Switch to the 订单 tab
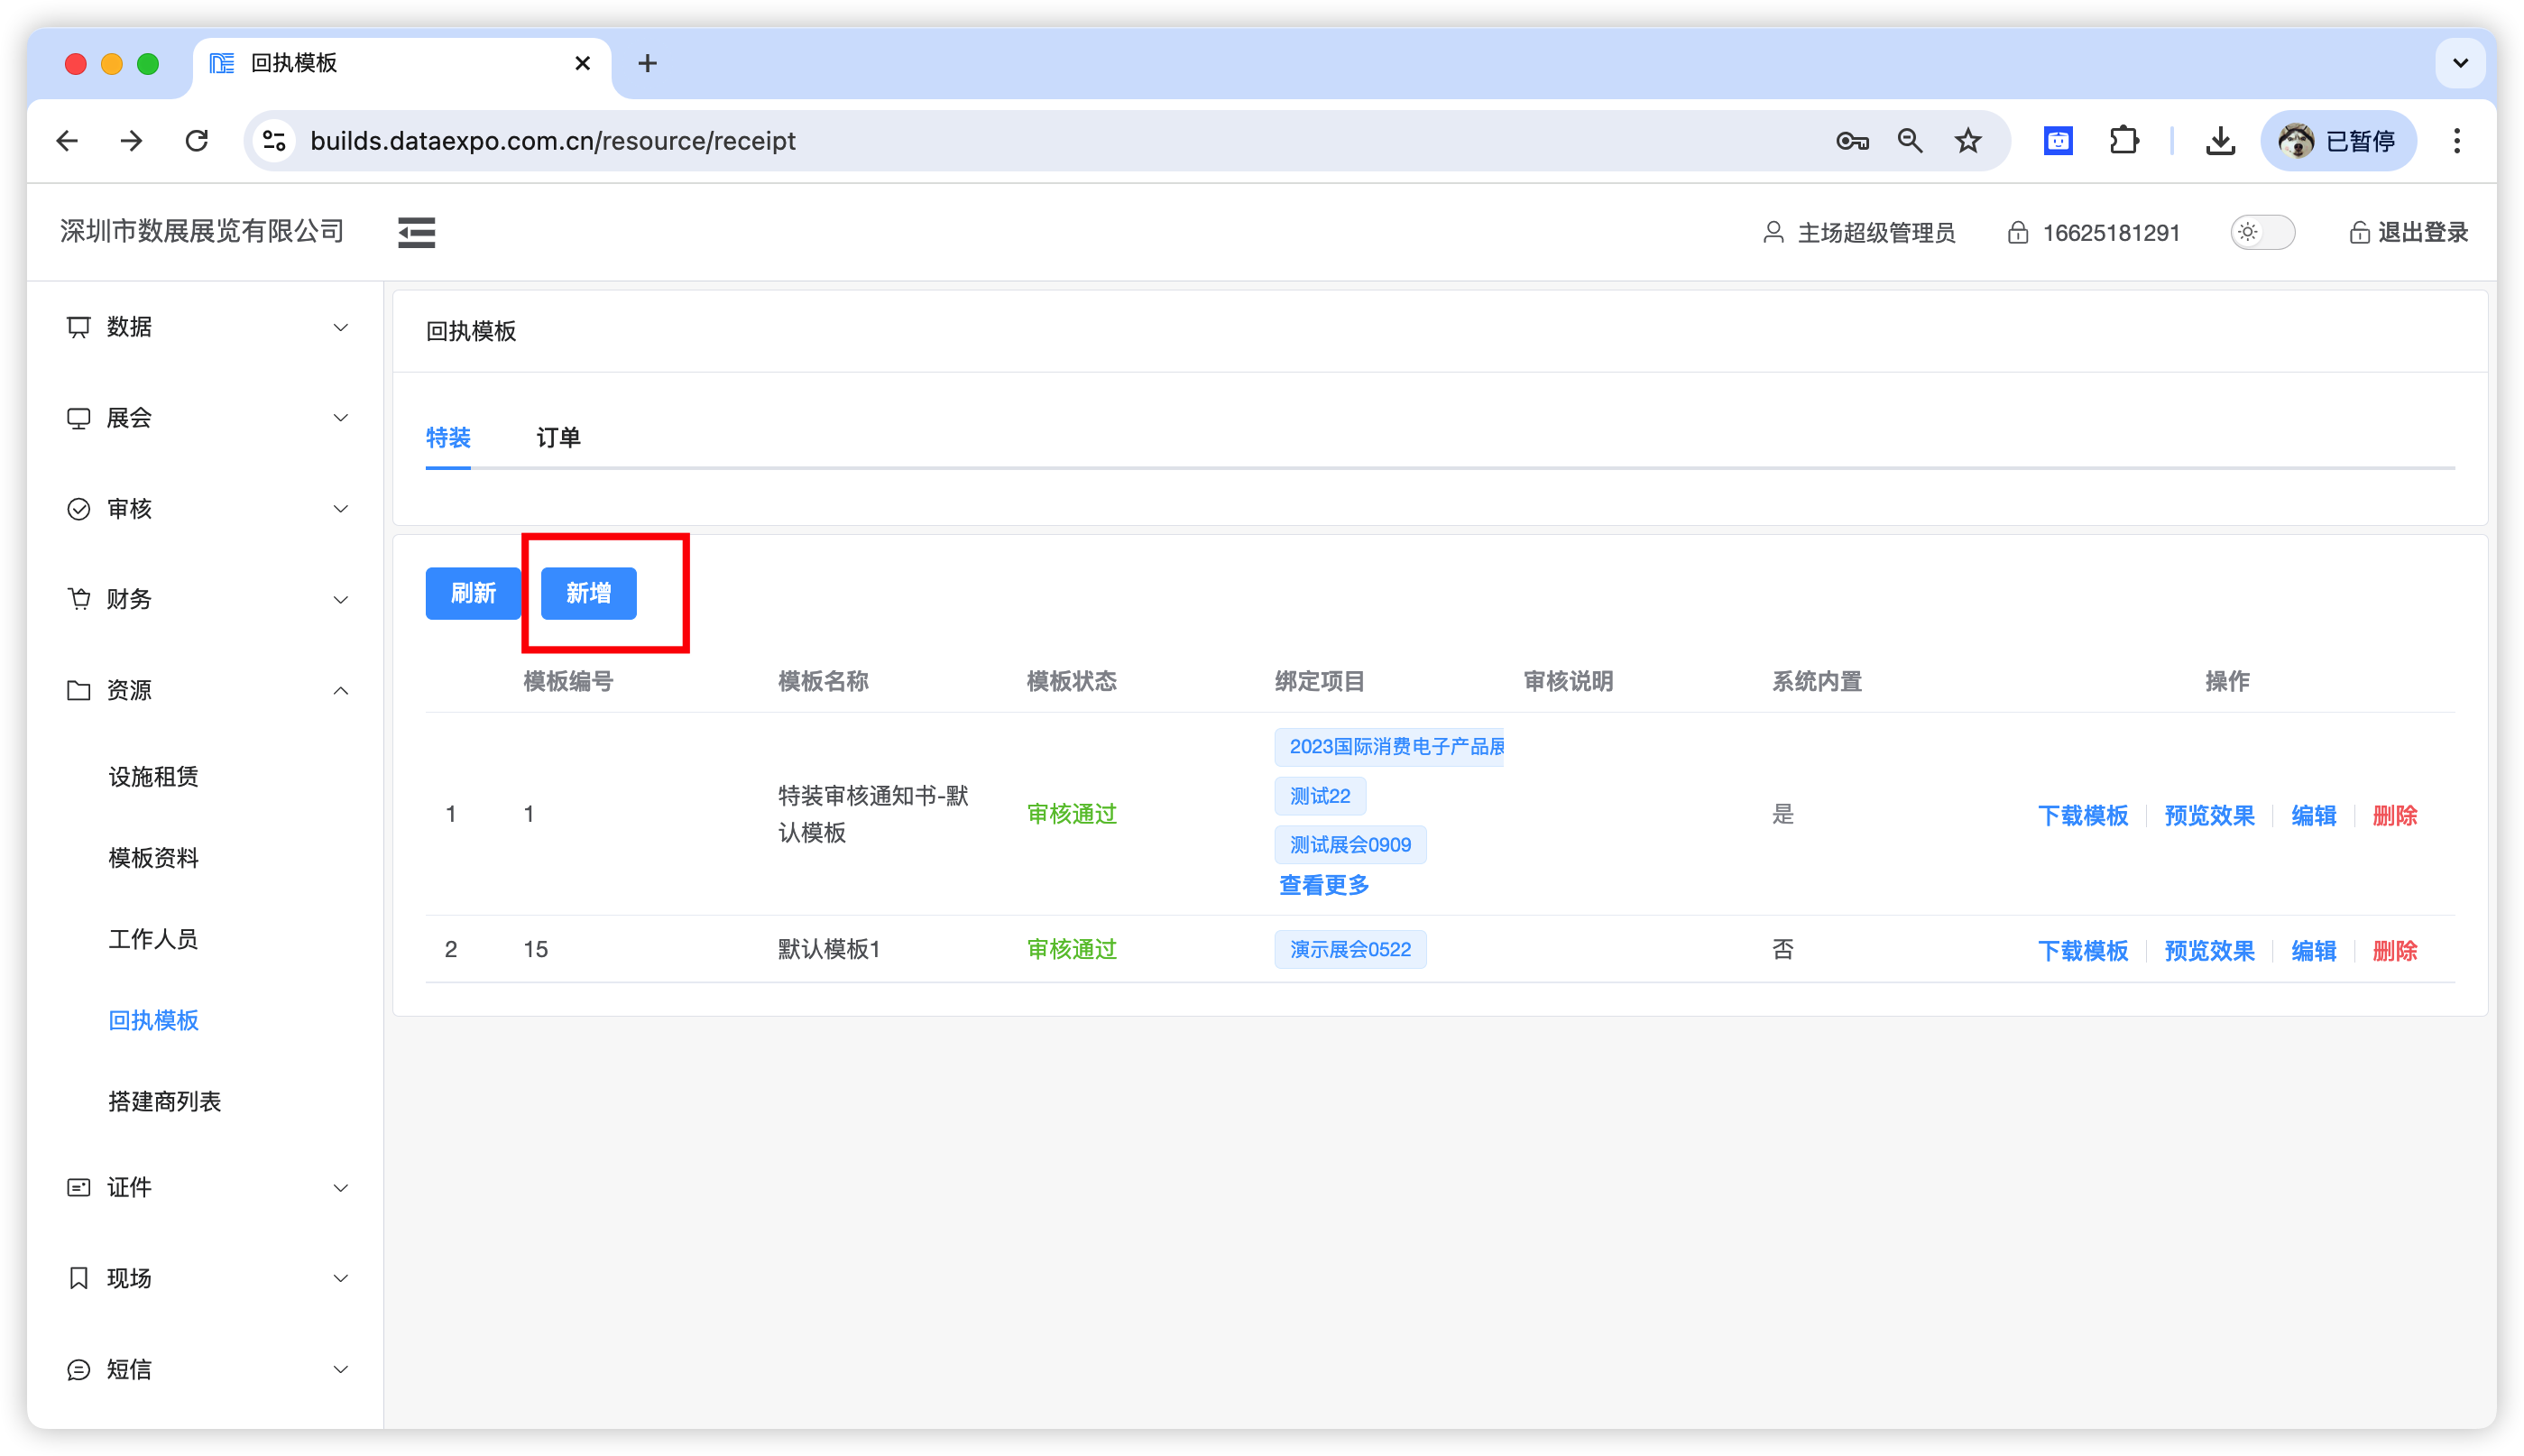 558,437
